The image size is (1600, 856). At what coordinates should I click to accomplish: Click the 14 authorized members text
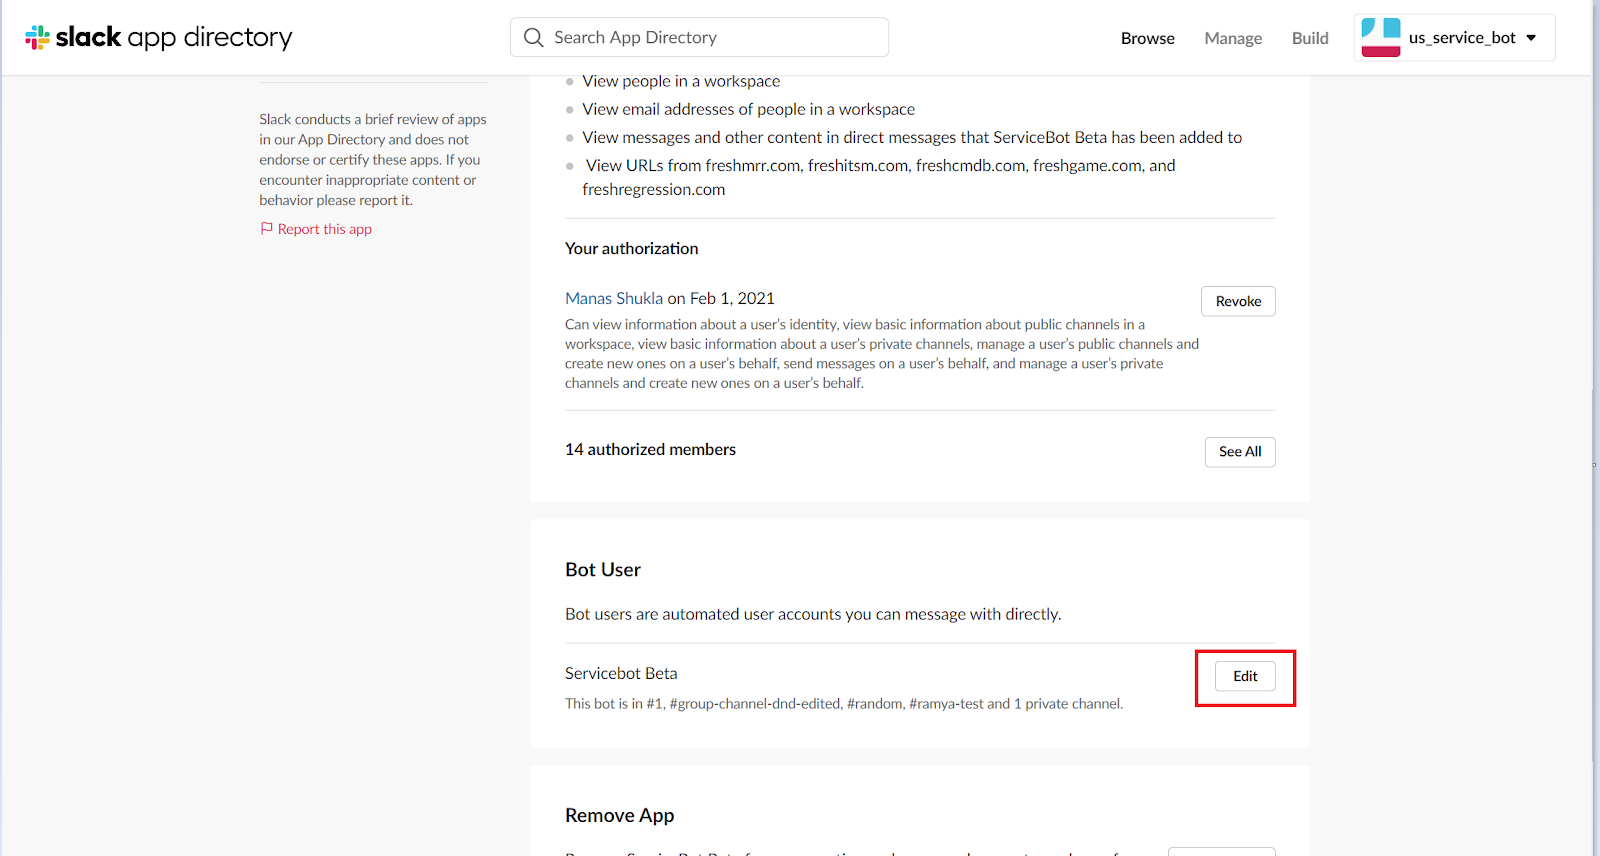(650, 450)
